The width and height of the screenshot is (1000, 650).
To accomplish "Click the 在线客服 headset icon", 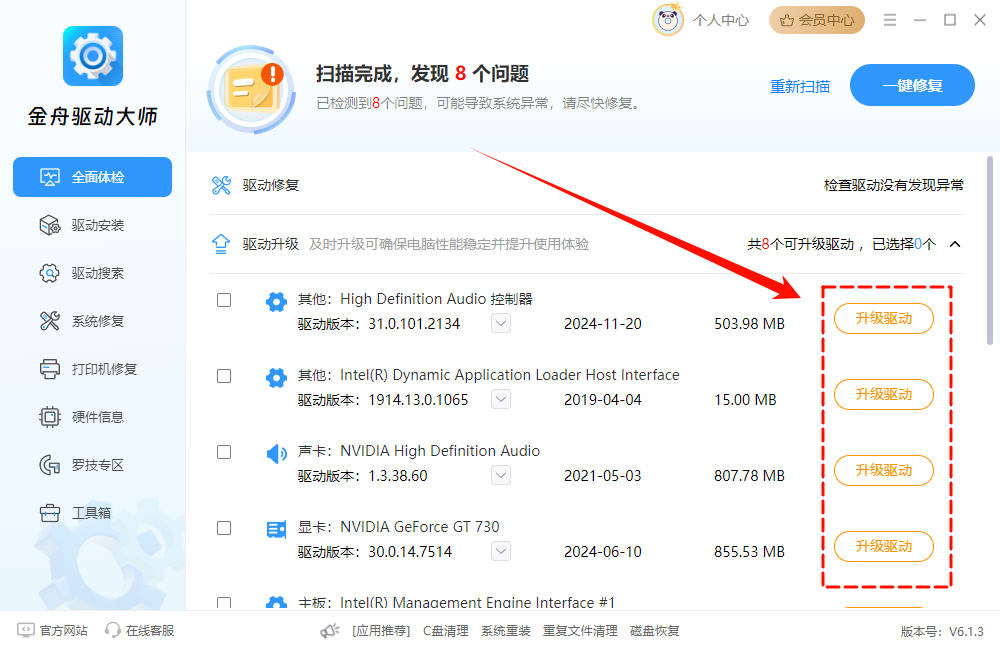I will [x=113, y=630].
